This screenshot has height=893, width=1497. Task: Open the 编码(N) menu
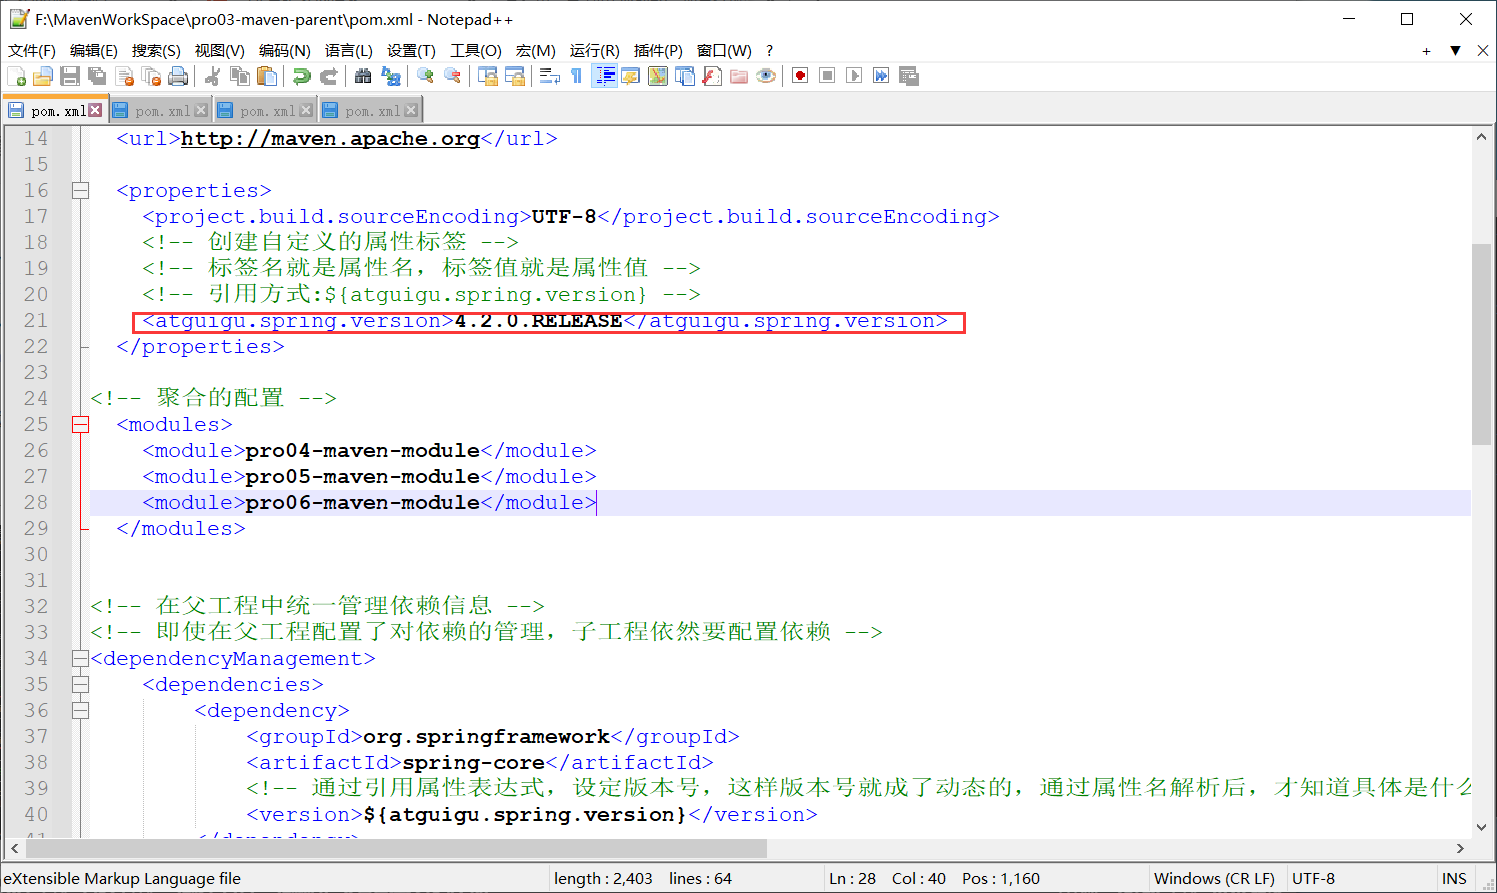point(284,50)
